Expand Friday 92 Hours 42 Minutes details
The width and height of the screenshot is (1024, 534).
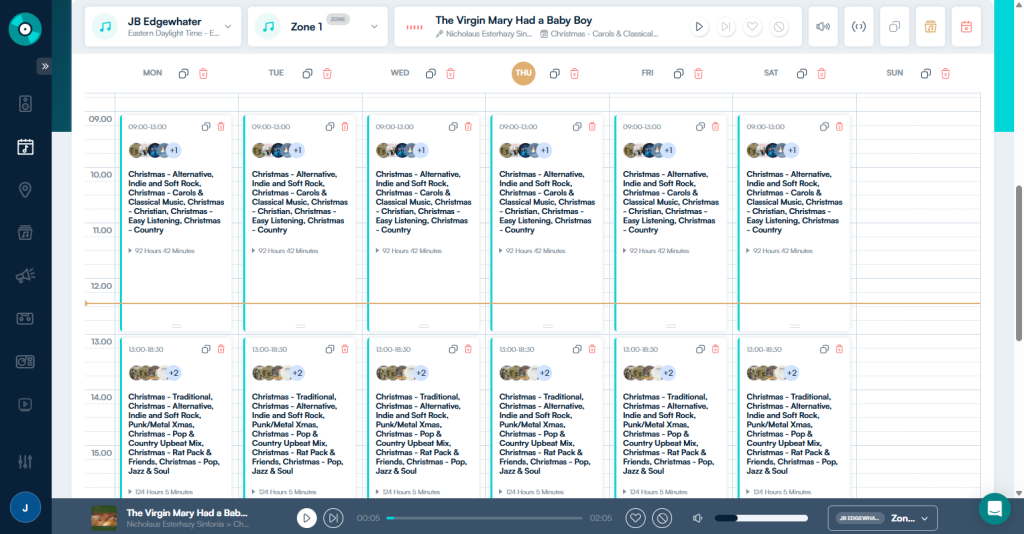click(656, 251)
